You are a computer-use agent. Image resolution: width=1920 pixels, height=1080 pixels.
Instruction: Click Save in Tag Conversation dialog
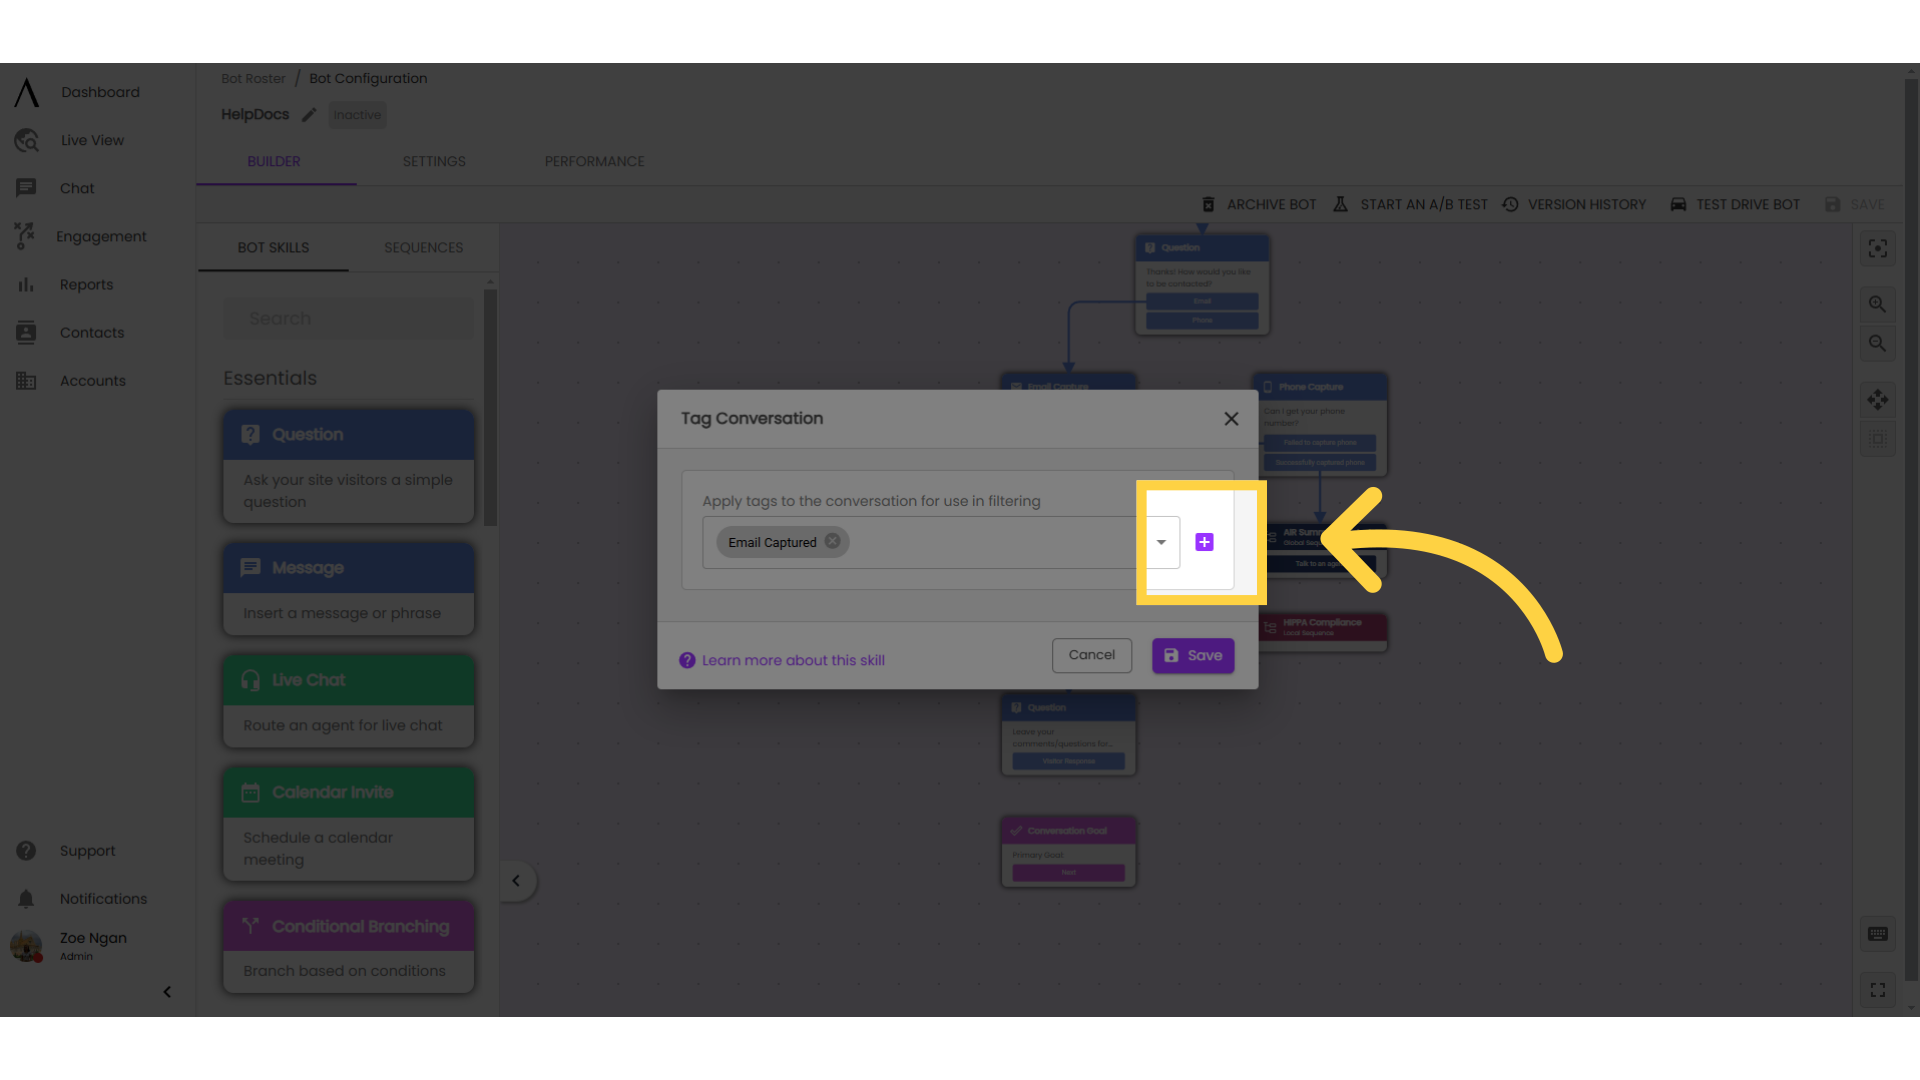tap(1193, 654)
